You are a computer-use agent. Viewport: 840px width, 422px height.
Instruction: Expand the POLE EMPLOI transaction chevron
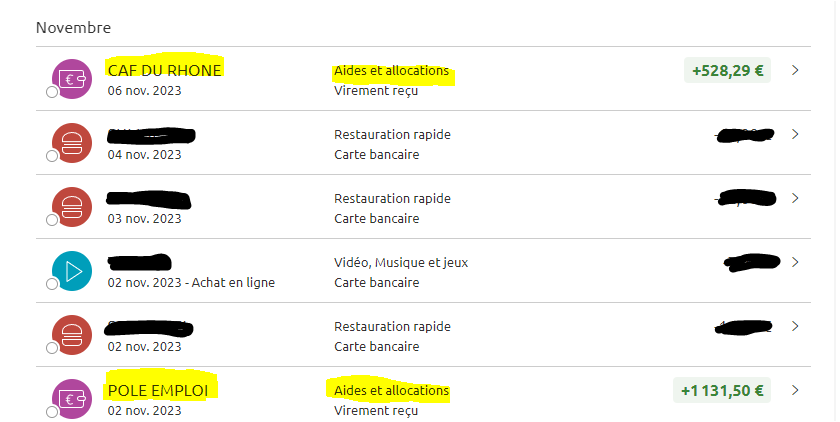coord(795,390)
